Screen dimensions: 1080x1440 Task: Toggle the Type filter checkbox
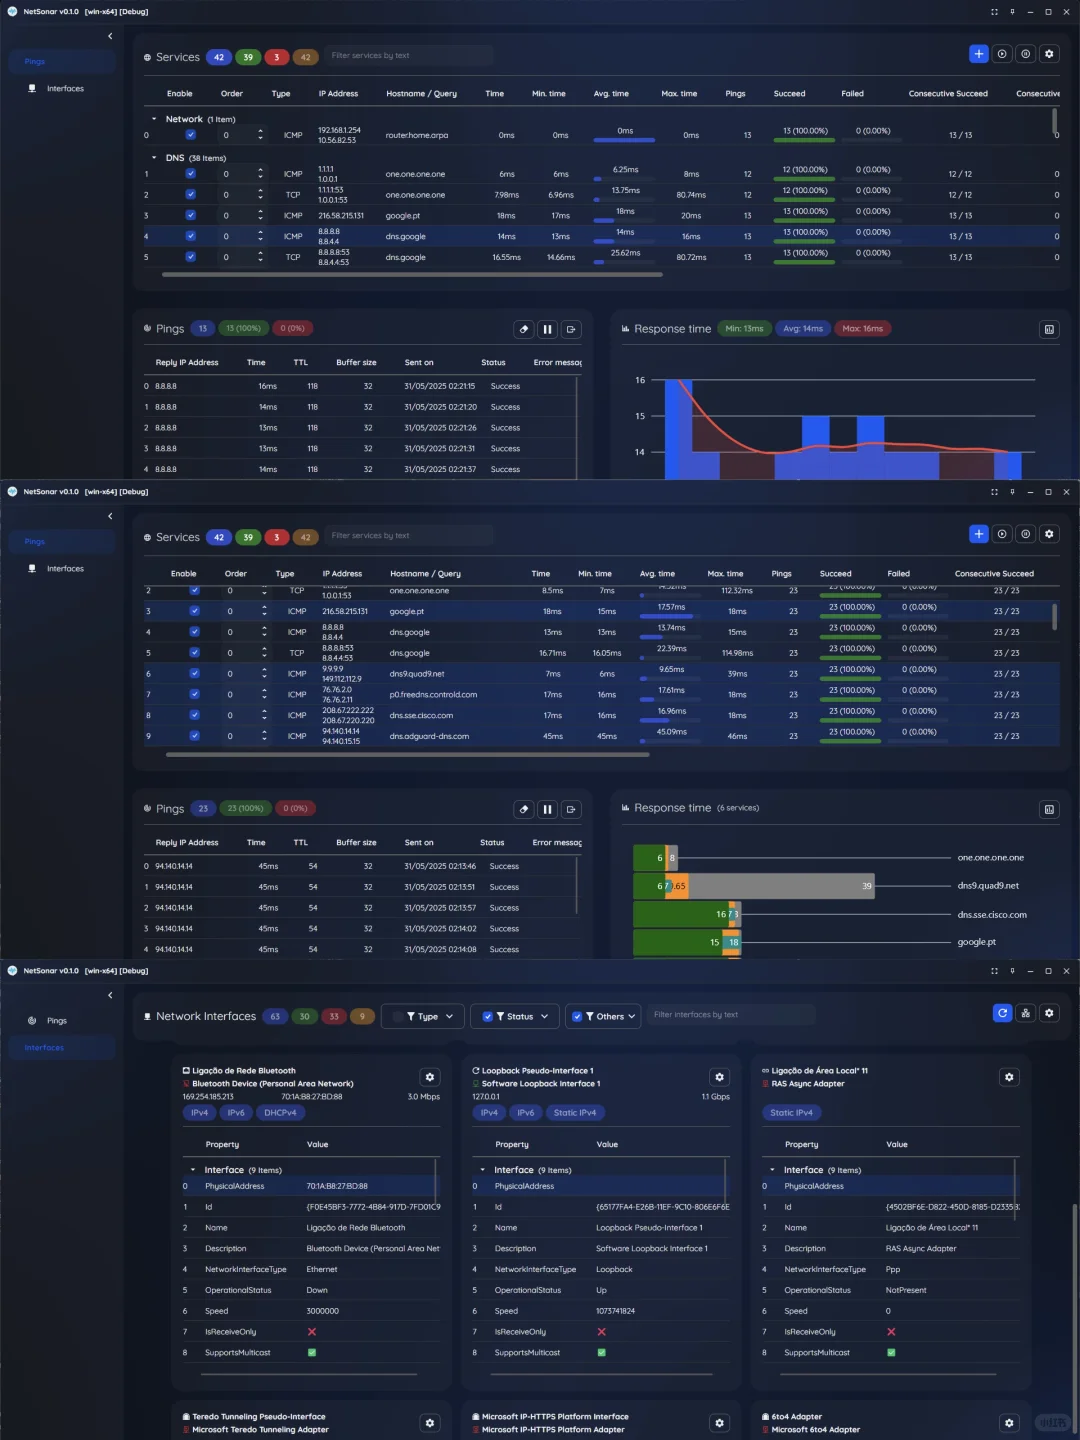click(x=398, y=1016)
